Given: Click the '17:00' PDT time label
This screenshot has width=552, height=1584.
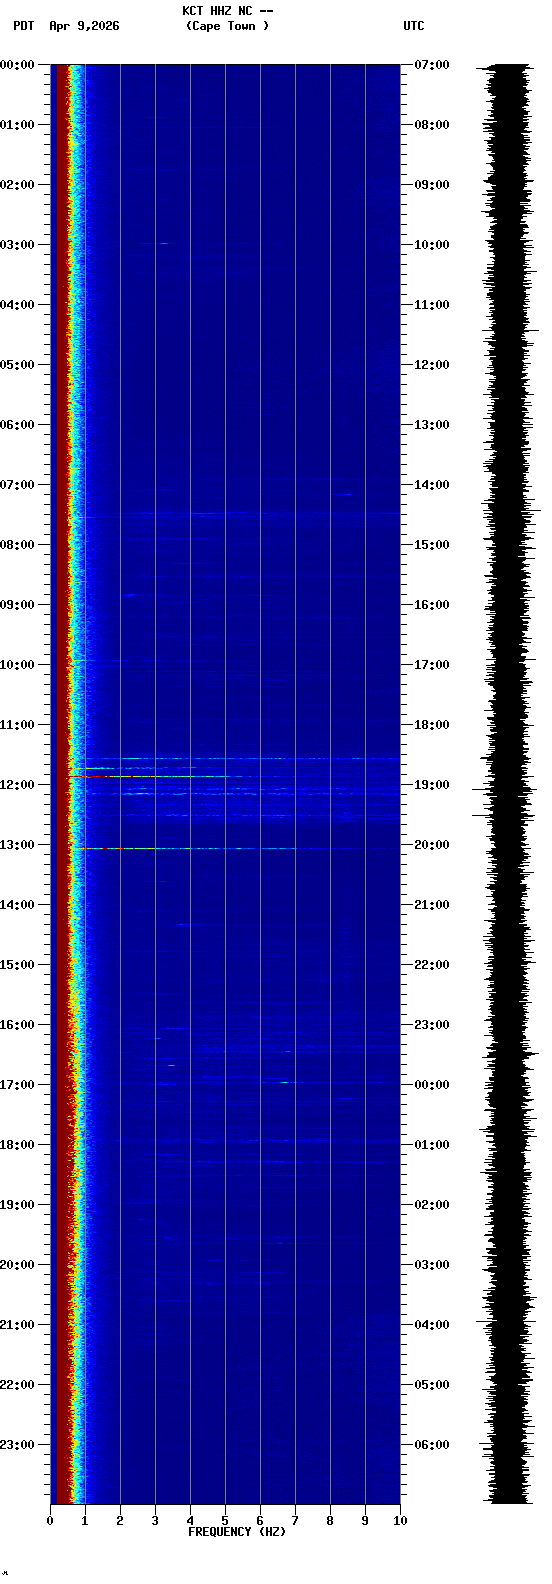Looking at the screenshot, I should (x=17, y=1085).
